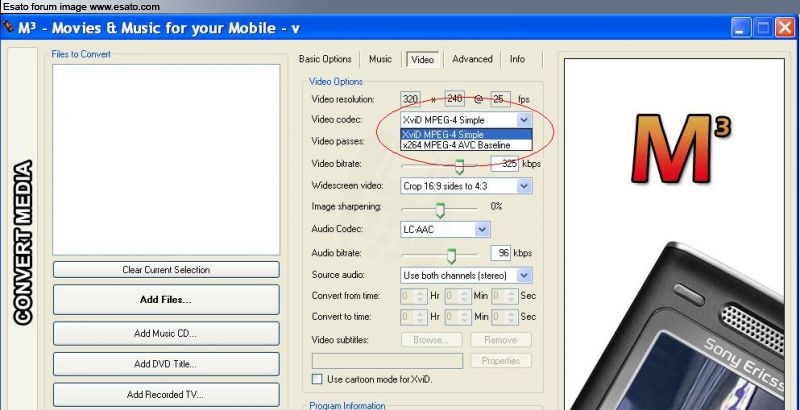The height and width of the screenshot is (410, 800).
Task: Open the Video codec dropdown arrow
Action: 524,120
